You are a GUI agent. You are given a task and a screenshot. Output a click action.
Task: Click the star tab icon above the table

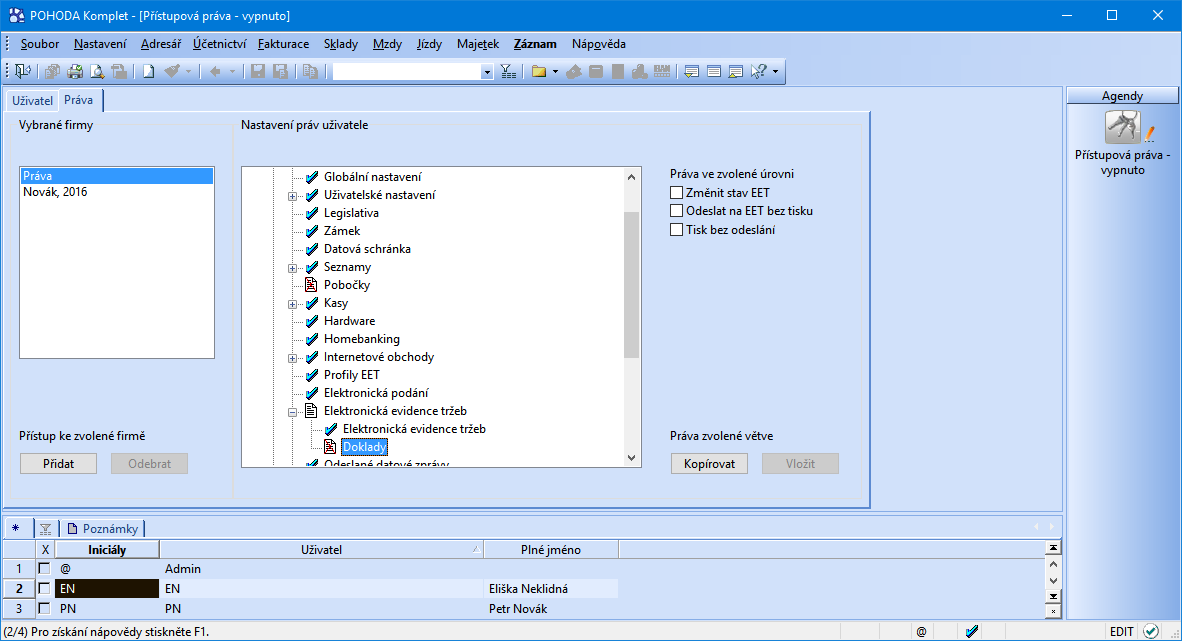coord(16,528)
